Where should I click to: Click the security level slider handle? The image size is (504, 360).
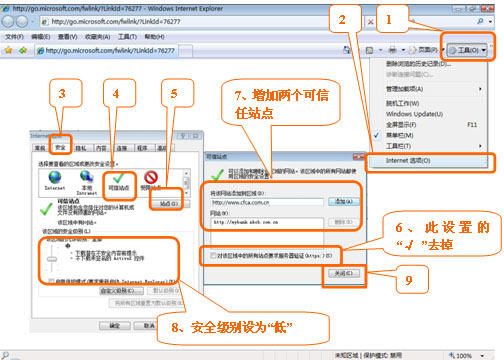[x=52, y=259]
